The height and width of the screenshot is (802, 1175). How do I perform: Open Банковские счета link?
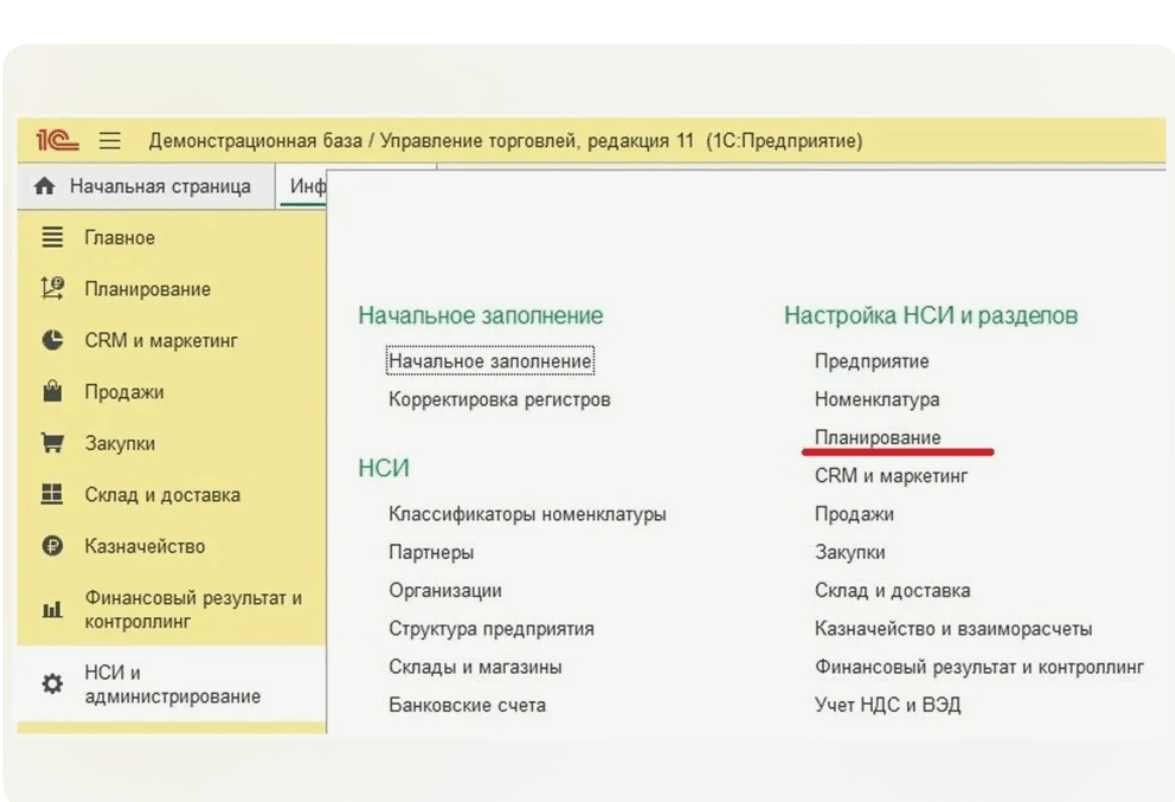tap(467, 705)
